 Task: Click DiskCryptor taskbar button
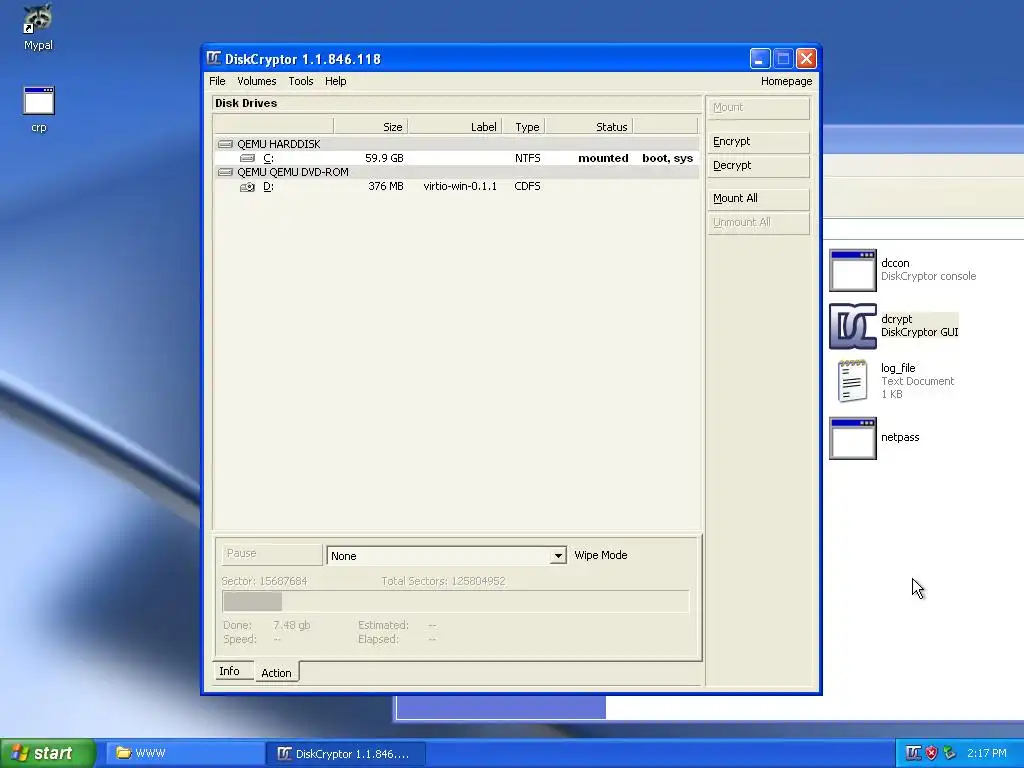[x=345, y=754]
